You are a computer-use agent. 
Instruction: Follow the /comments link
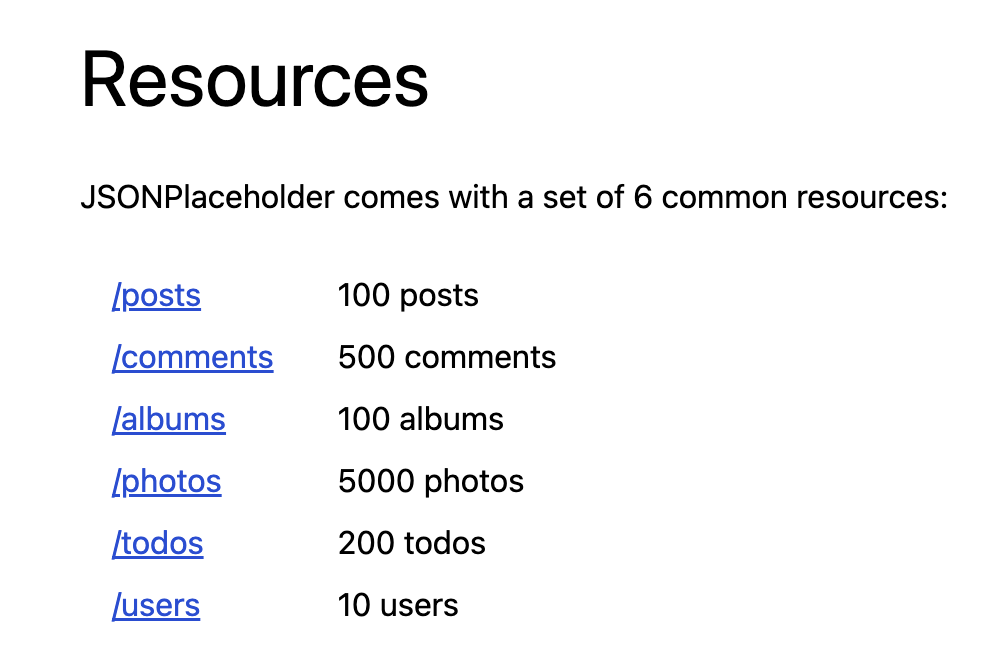tap(193, 357)
